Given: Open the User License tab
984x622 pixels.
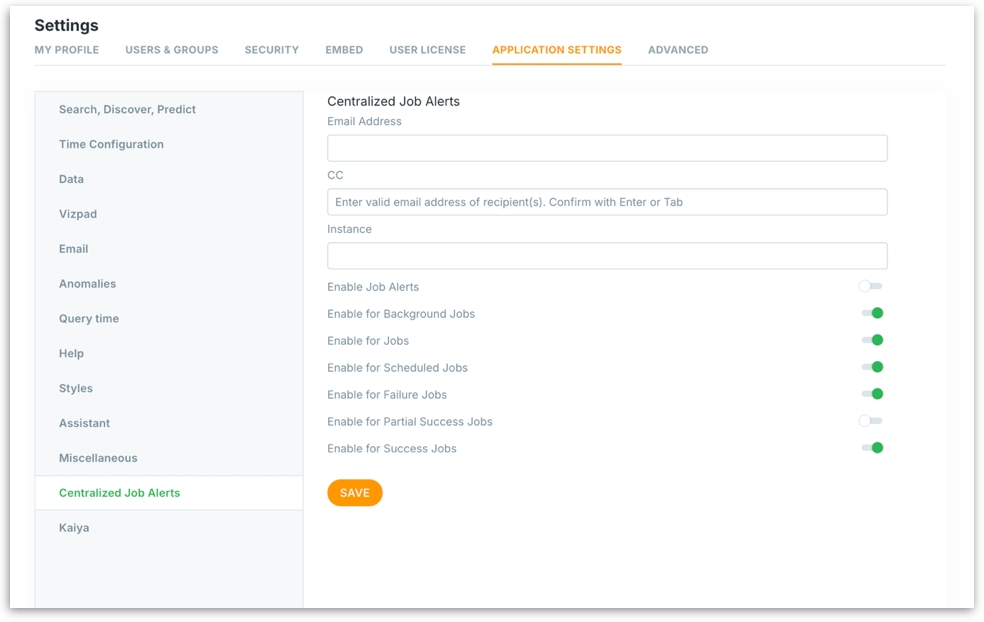Looking at the screenshot, I should click(x=427, y=50).
